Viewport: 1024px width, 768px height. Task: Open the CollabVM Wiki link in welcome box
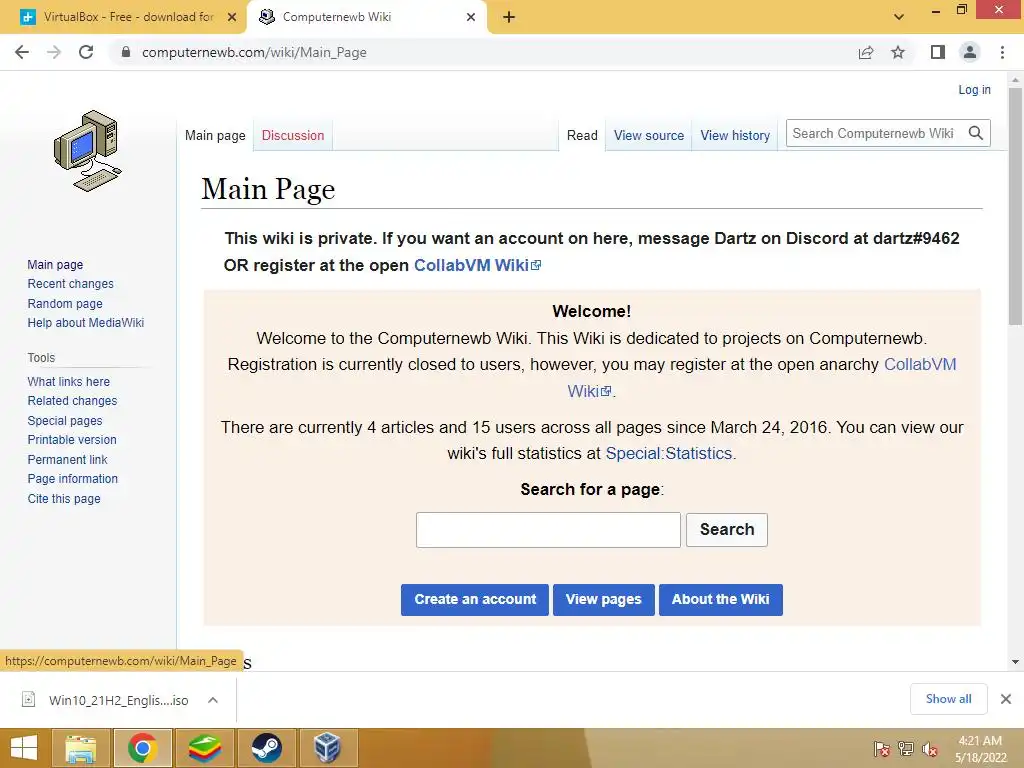point(920,364)
